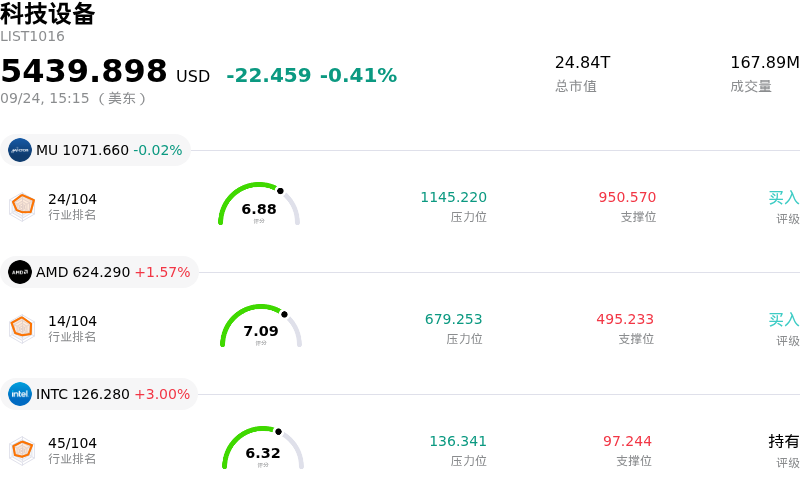This screenshot has width=800, height=488.
Task: Open the radar chart icon next to 14/104
Action: pos(22,329)
